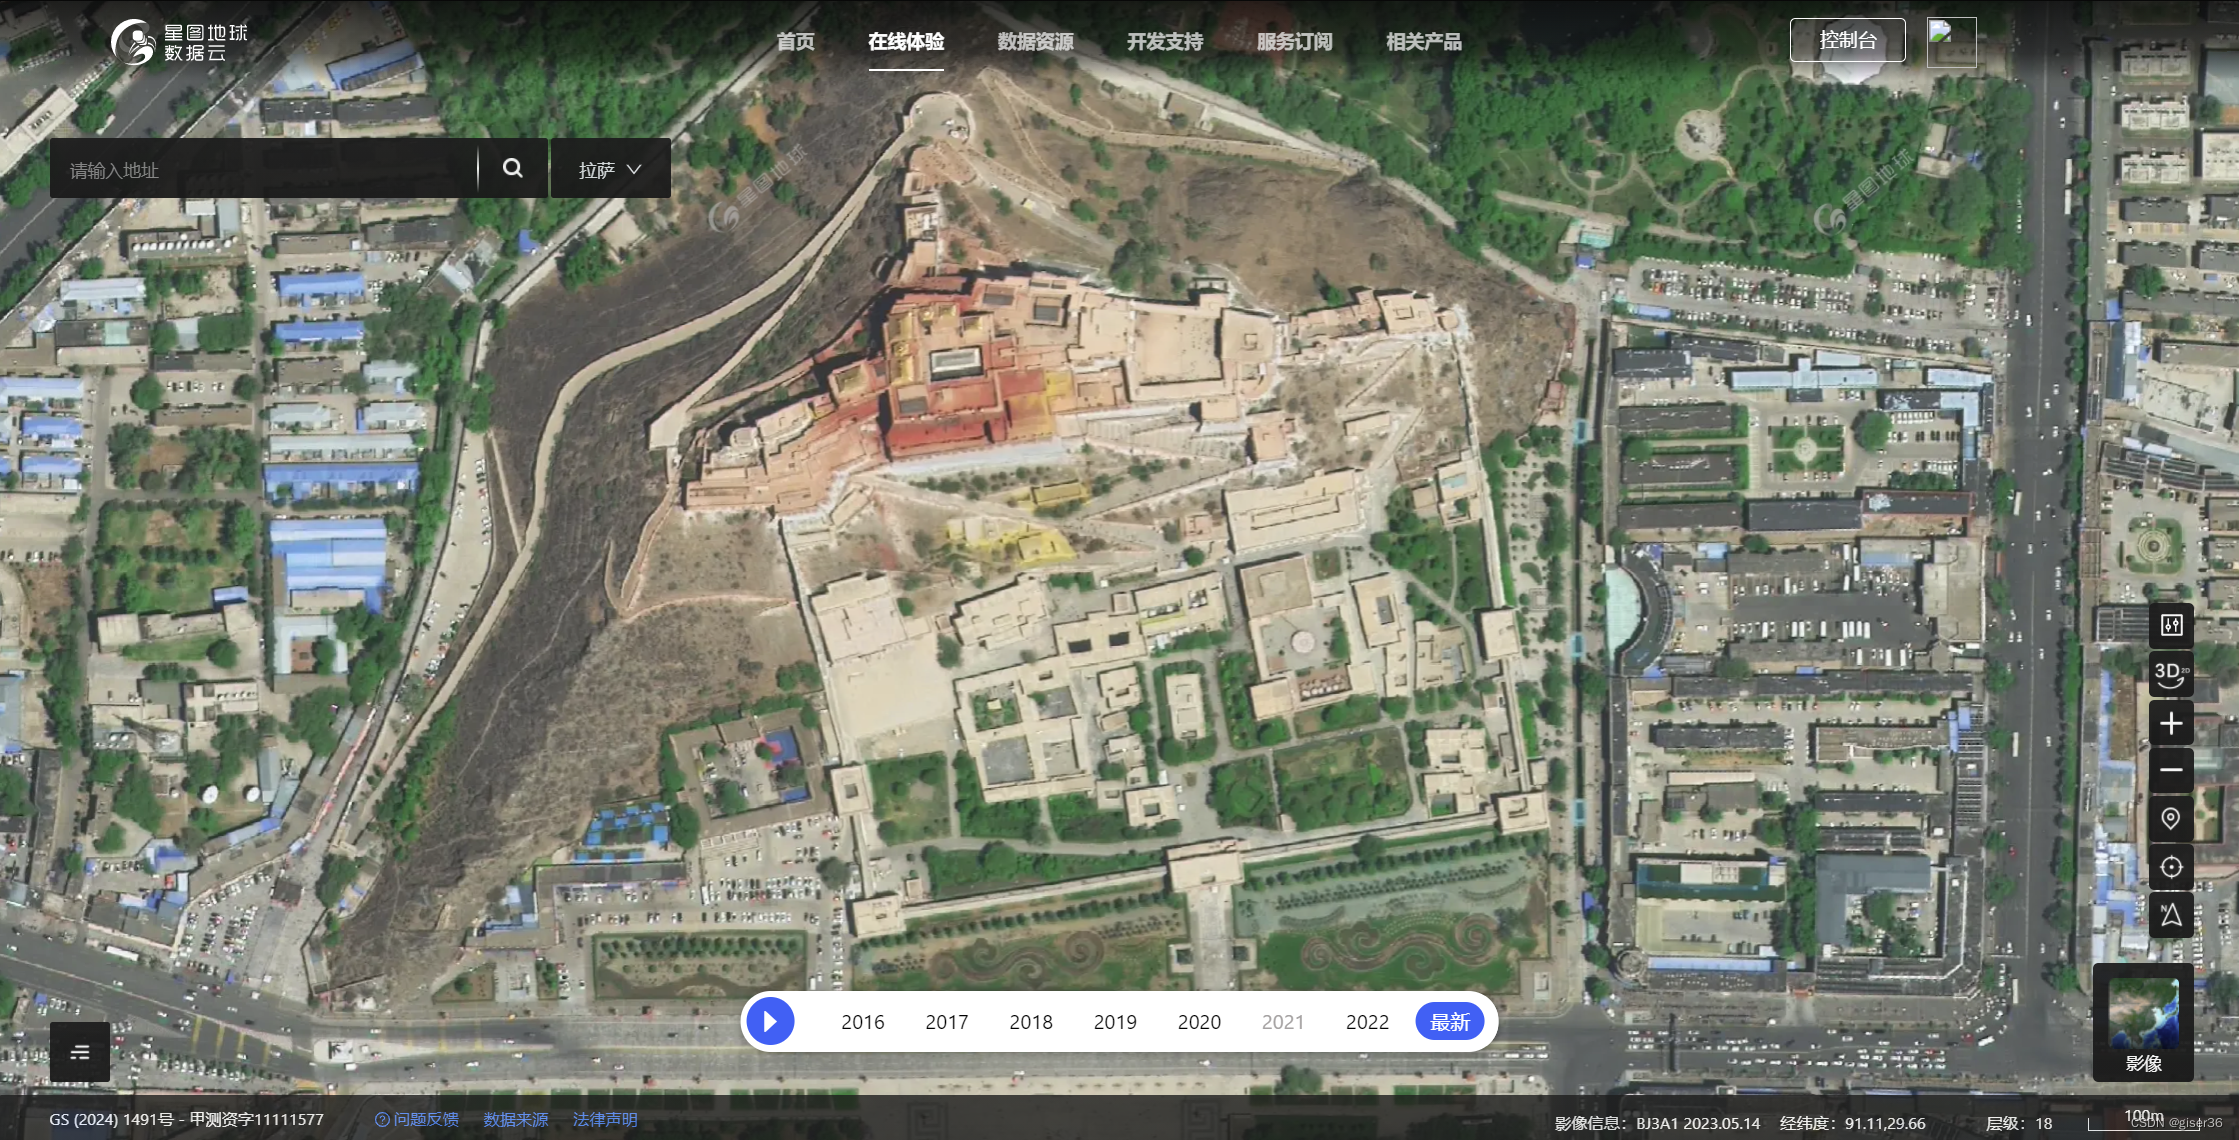Image resolution: width=2239 pixels, height=1140 pixels.
Task: Select year 2019 on the timeline
Action: tap(1115, 1022)
